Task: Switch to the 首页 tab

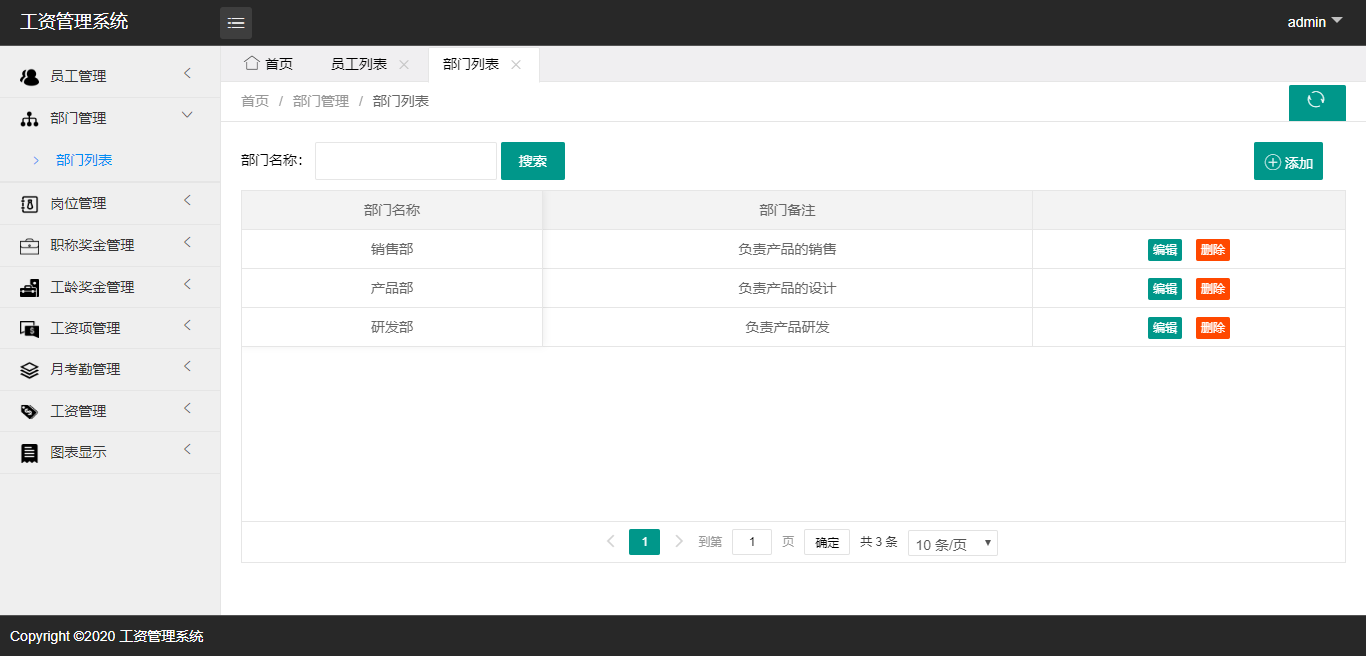Action: coord(268,63)
